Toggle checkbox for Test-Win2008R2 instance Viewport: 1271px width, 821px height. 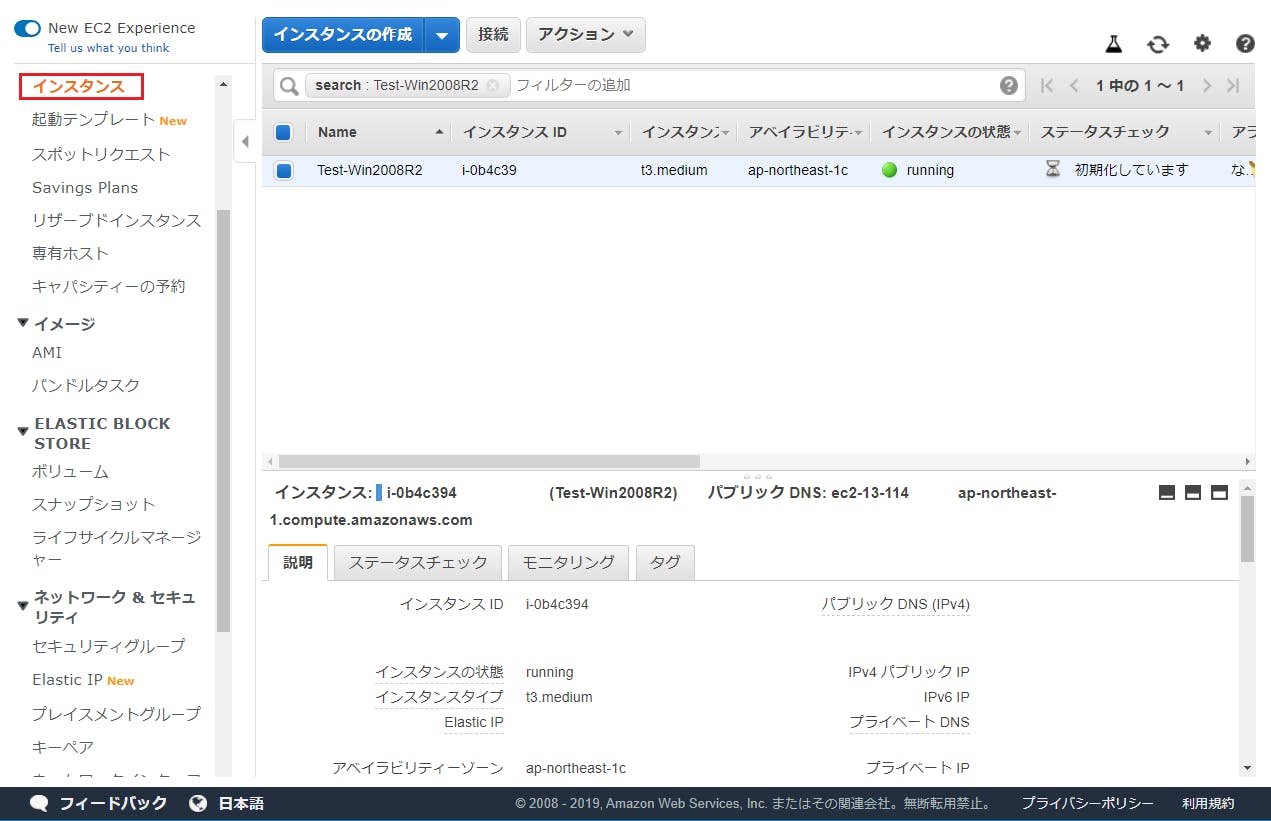(x=284, y=171)
